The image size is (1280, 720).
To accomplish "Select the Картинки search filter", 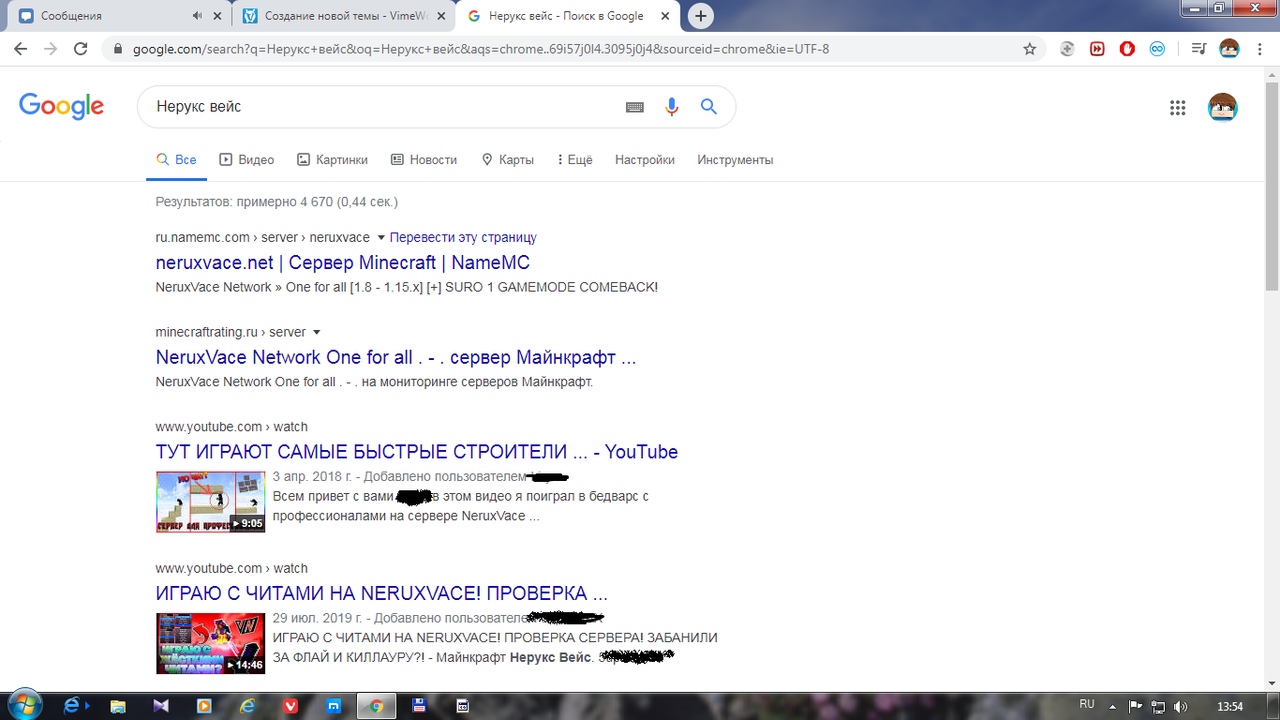I will (x=332, y=160).
